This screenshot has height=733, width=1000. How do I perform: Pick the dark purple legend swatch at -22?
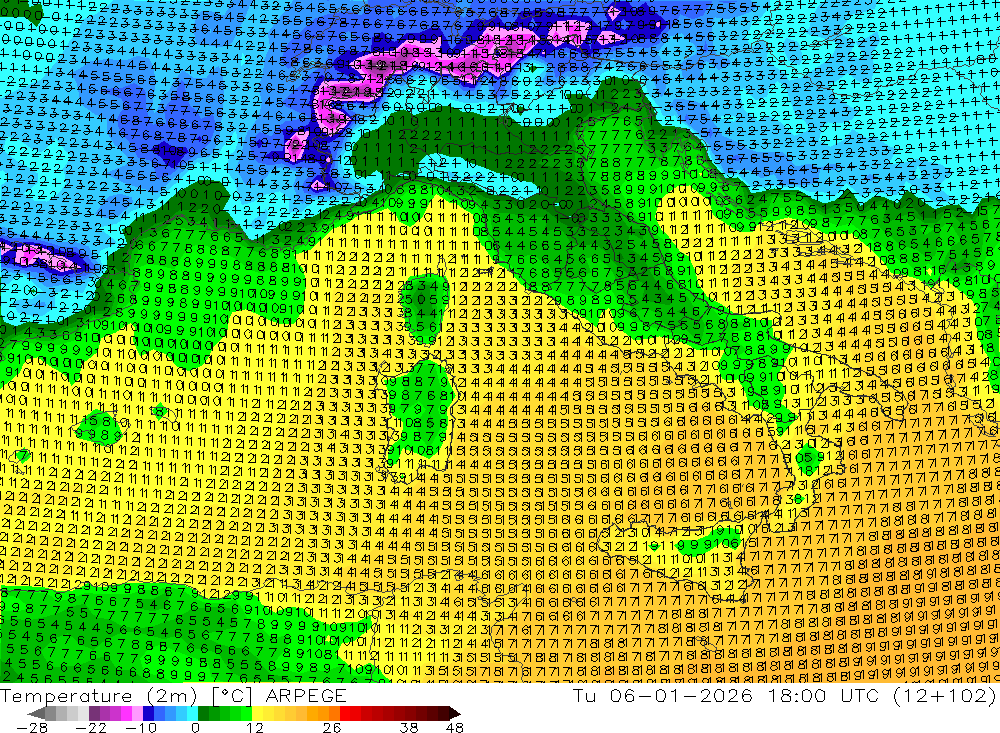(x=94, y=713)
